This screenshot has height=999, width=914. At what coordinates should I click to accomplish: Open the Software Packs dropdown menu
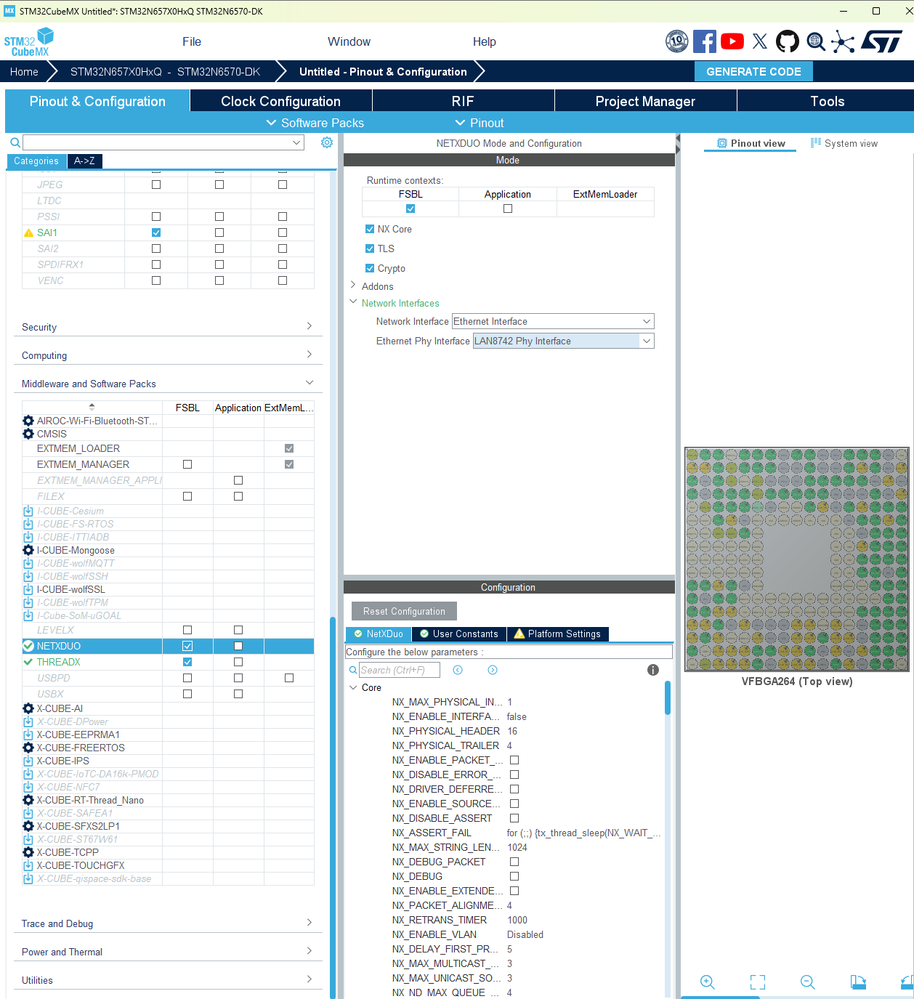[315, 123]
